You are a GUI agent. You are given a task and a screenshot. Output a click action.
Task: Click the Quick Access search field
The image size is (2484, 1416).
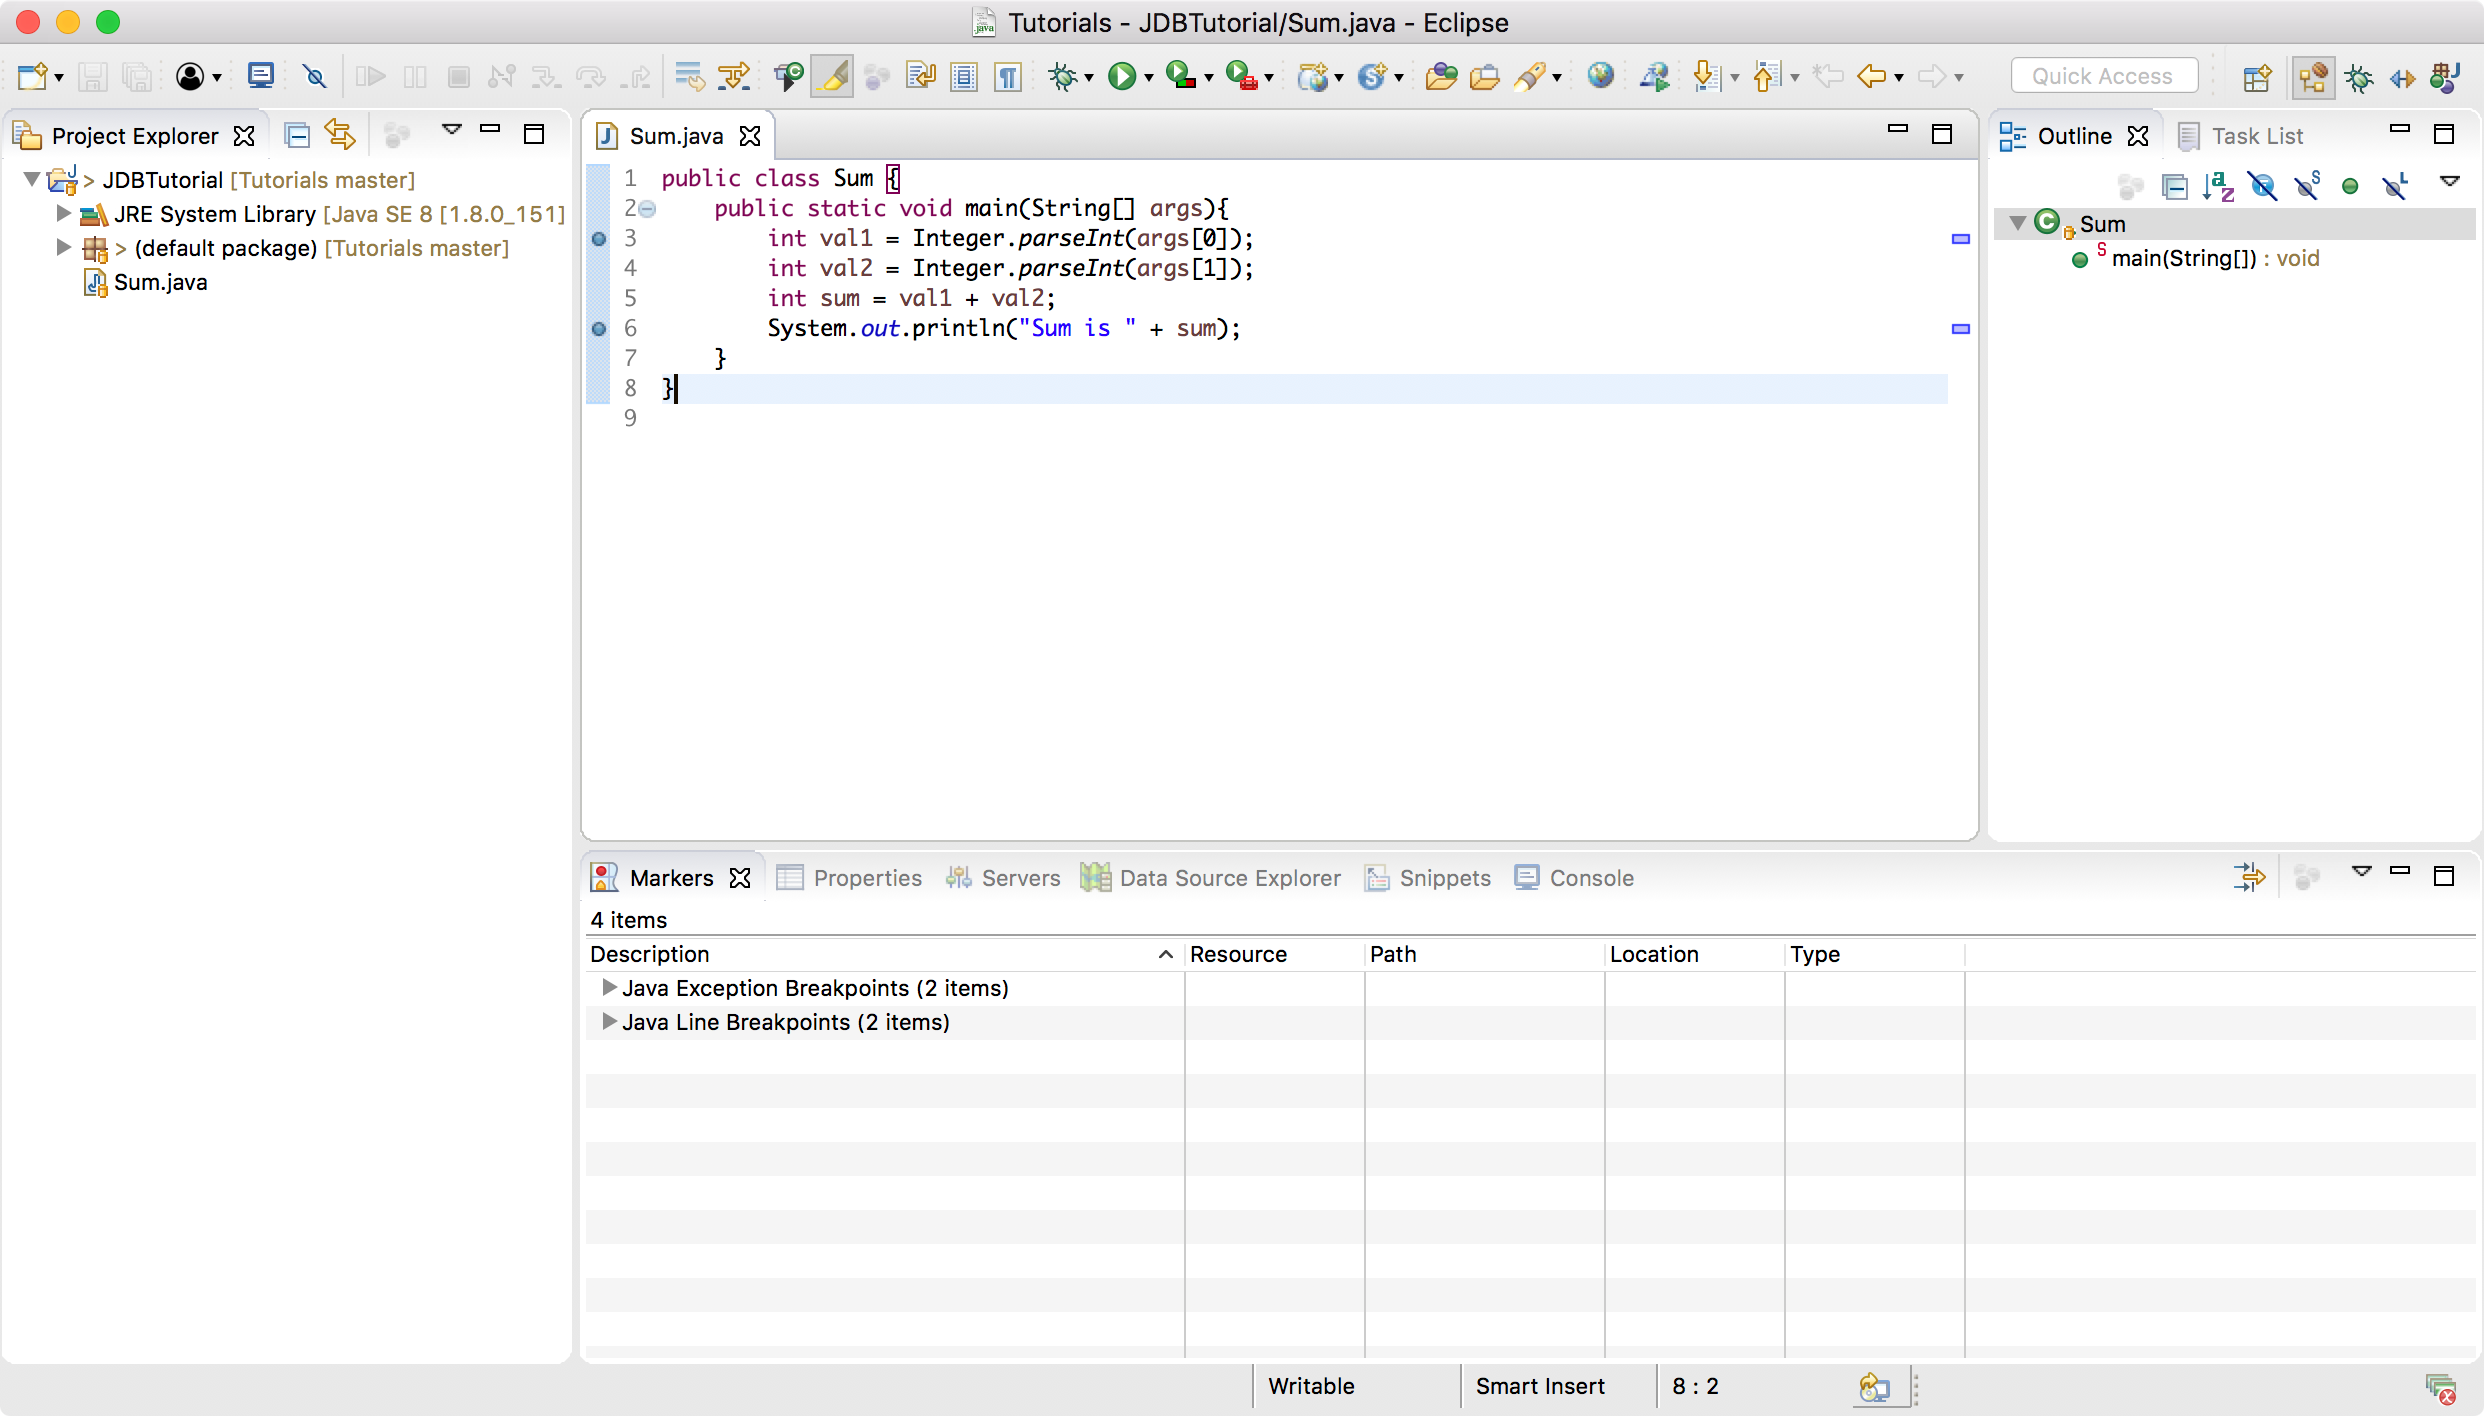coord(2104,76)
